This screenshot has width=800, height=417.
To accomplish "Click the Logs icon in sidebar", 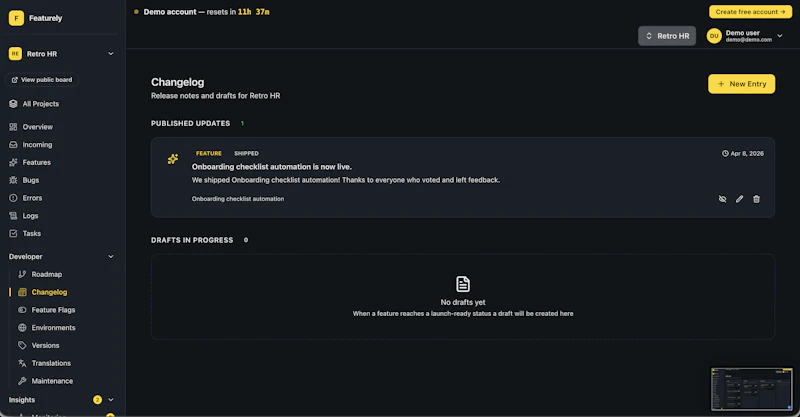I will click(13, 215).
